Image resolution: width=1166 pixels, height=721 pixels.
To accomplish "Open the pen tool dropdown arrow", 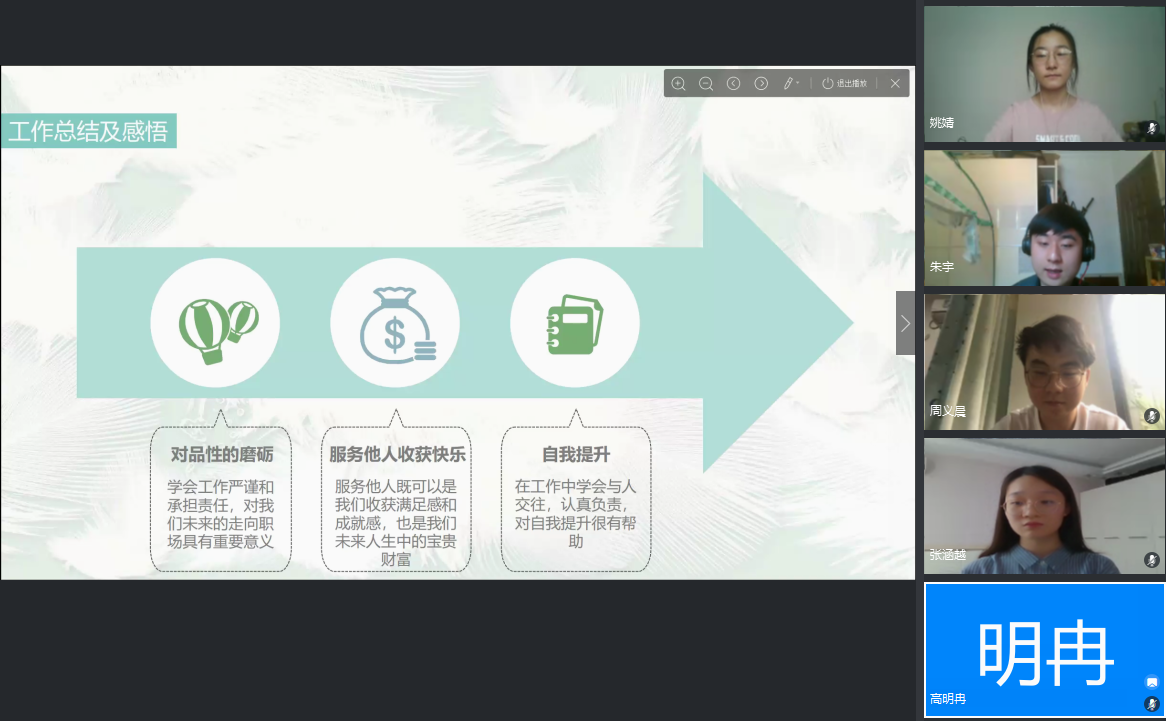I will [798, 84].
